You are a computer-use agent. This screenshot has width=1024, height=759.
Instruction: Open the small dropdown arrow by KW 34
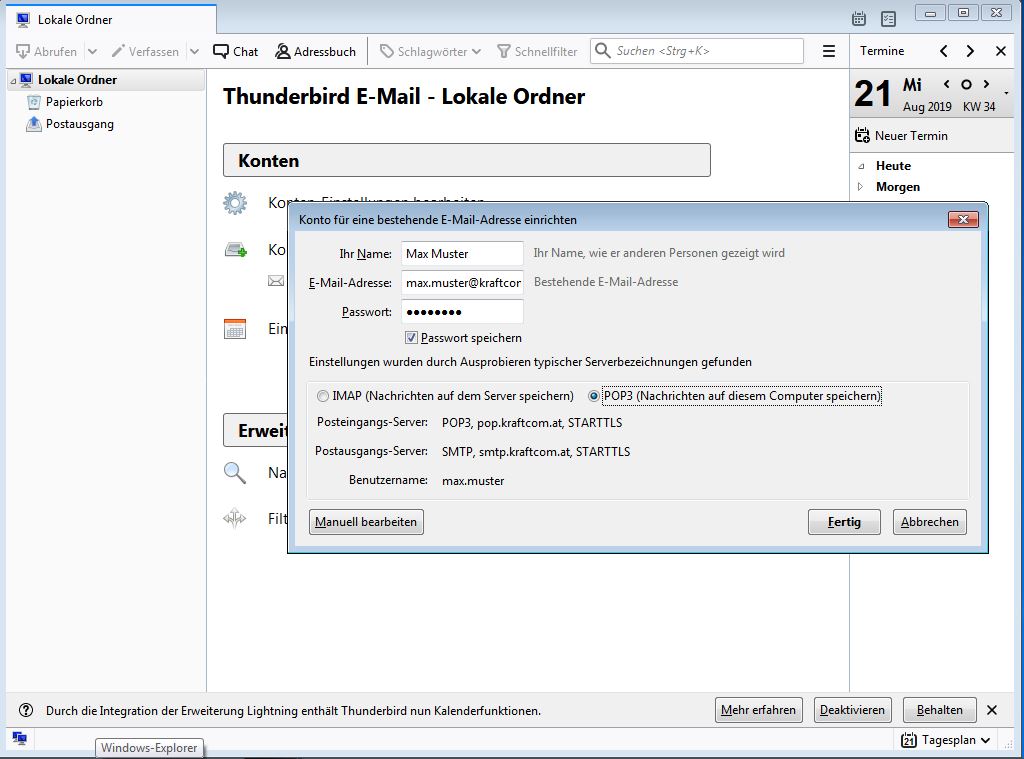[1006, 93]
